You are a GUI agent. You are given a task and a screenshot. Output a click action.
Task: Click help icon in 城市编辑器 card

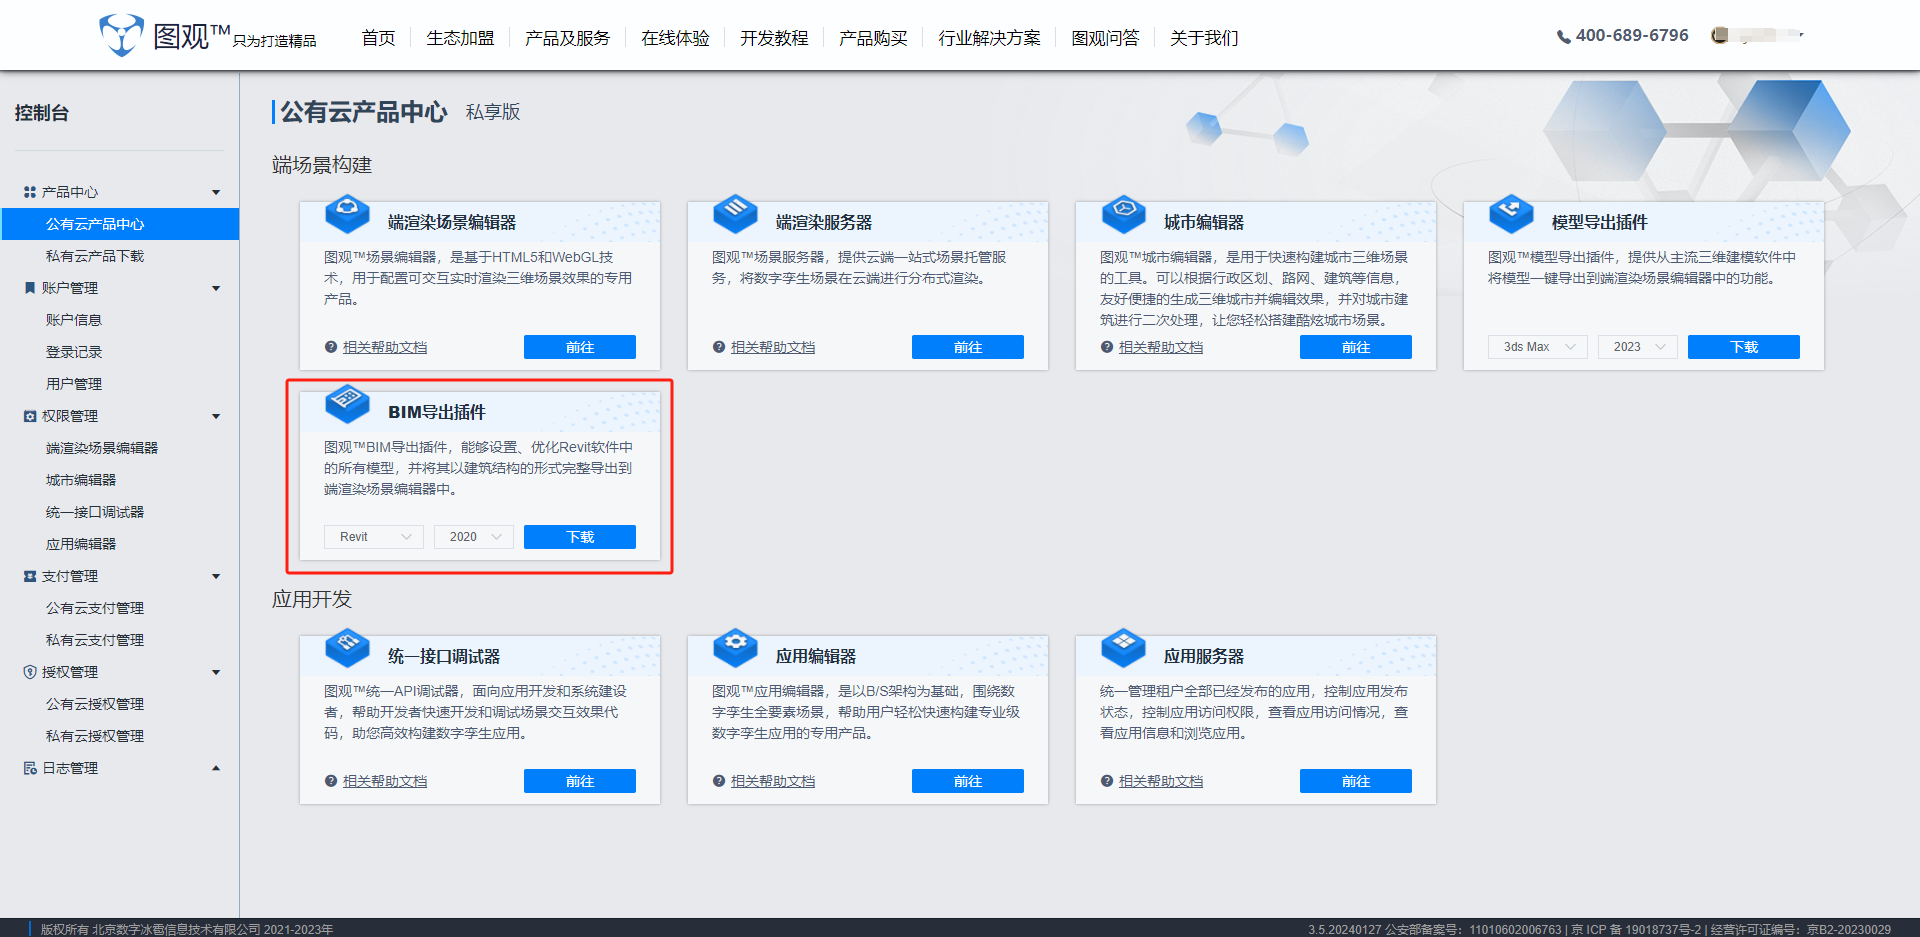[1107, 347]
